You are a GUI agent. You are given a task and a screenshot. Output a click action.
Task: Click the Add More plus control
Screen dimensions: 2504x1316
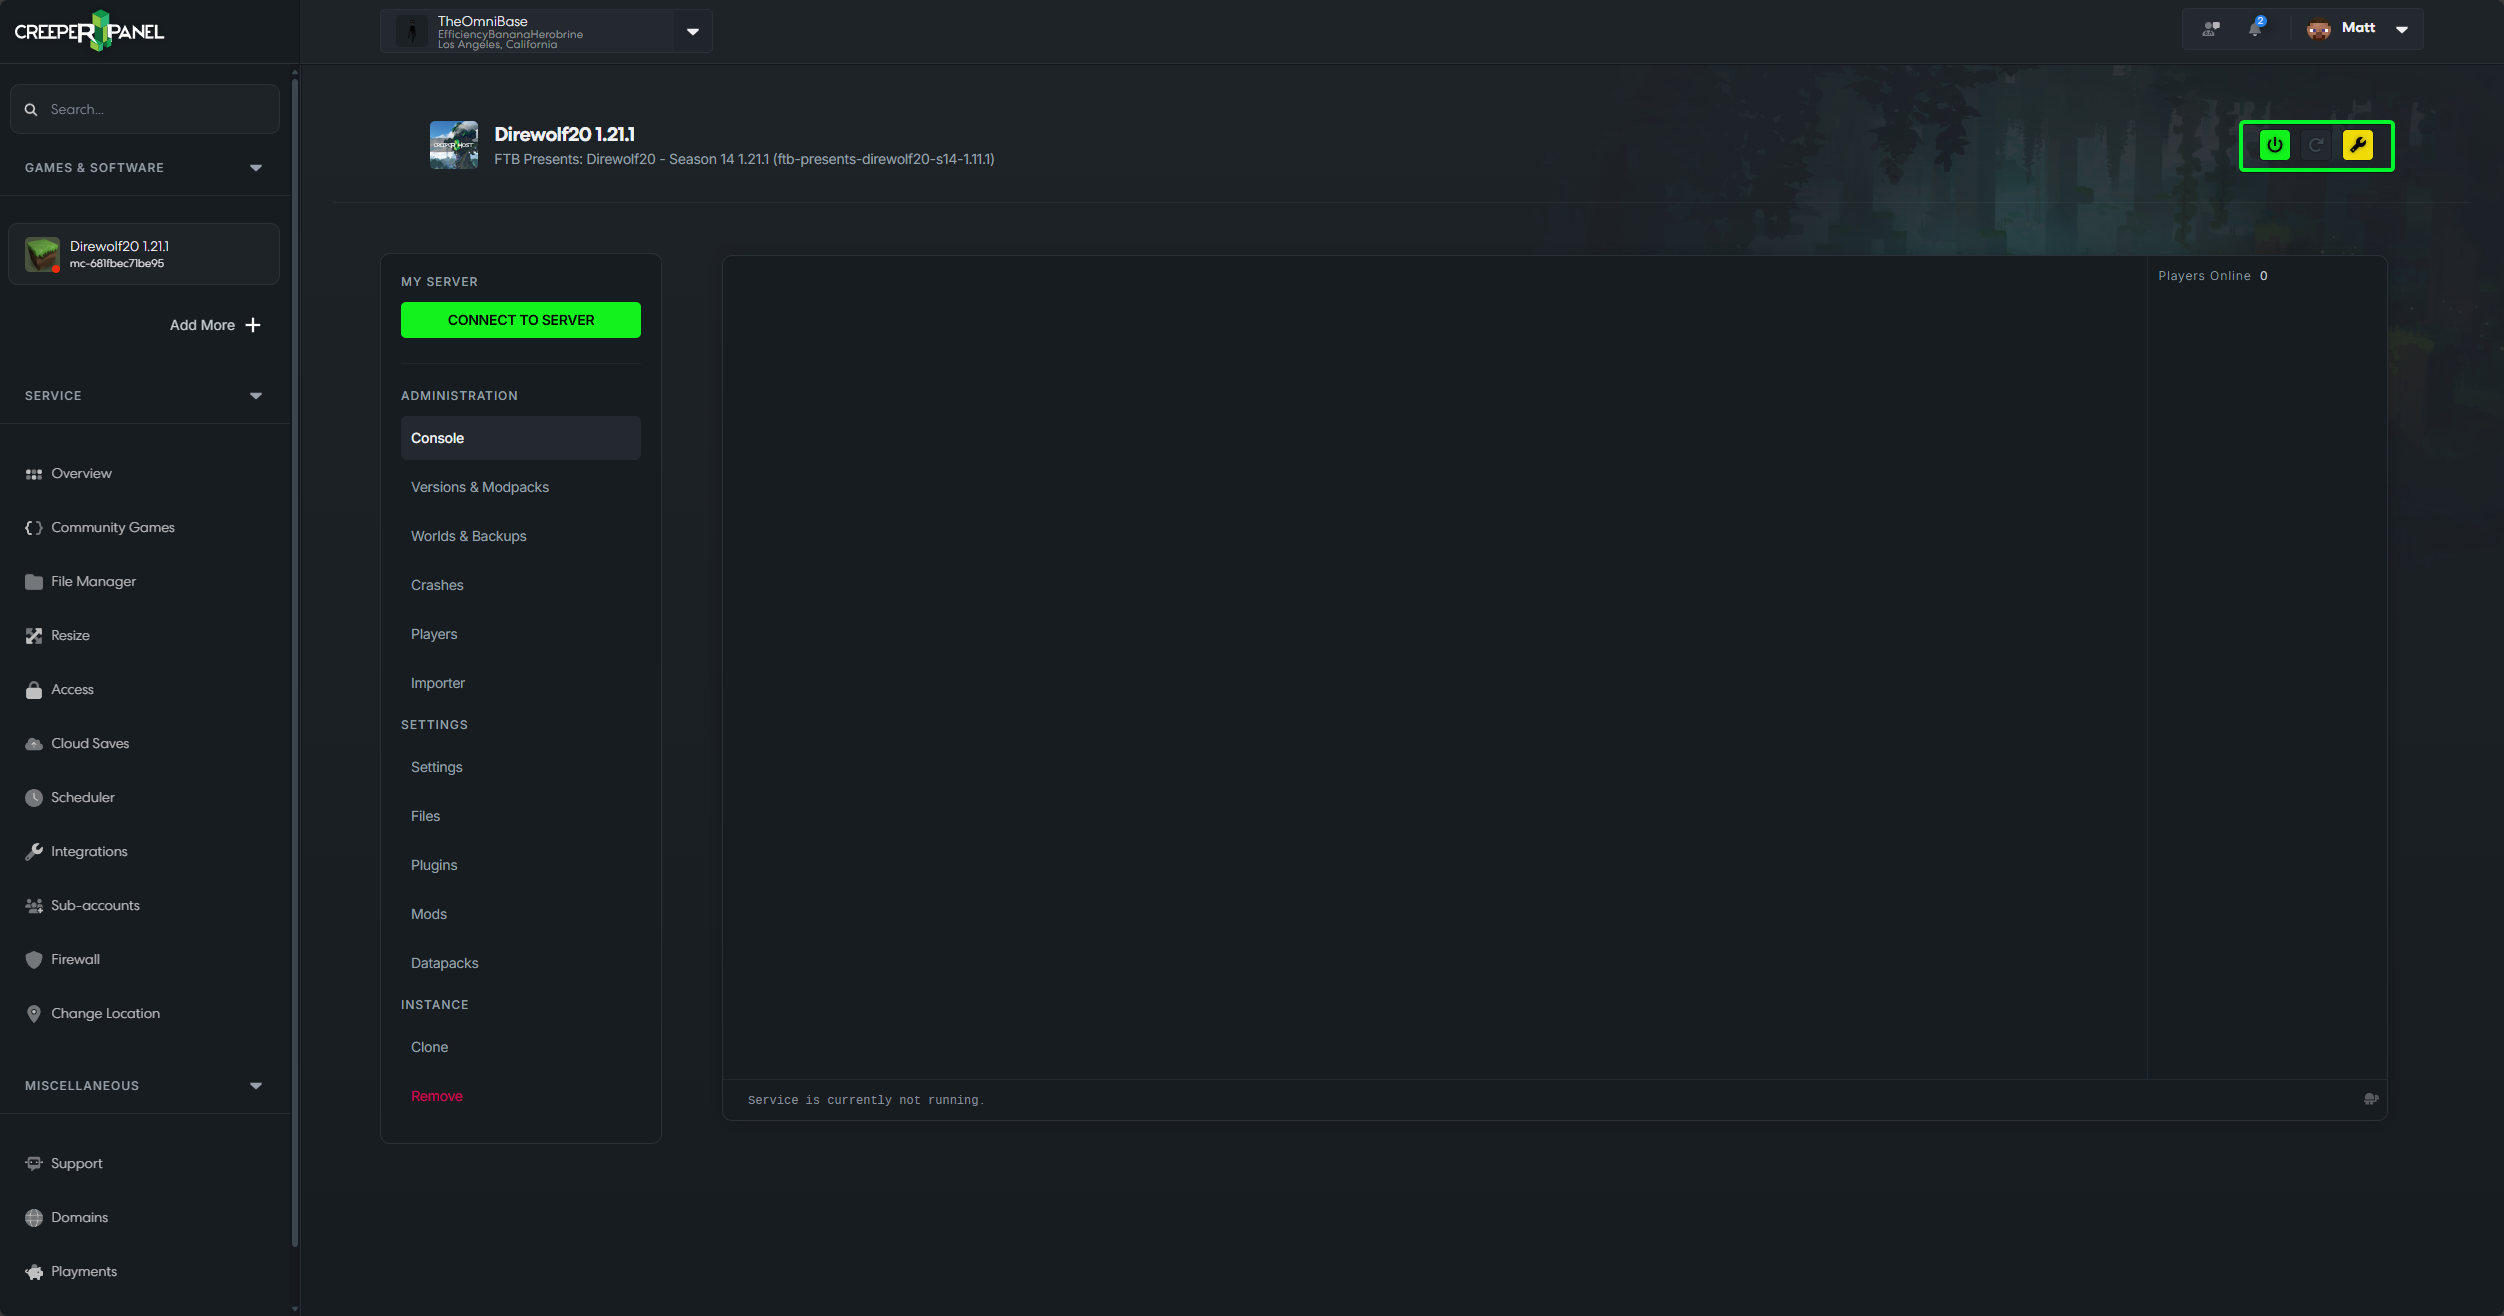(214, 325)
